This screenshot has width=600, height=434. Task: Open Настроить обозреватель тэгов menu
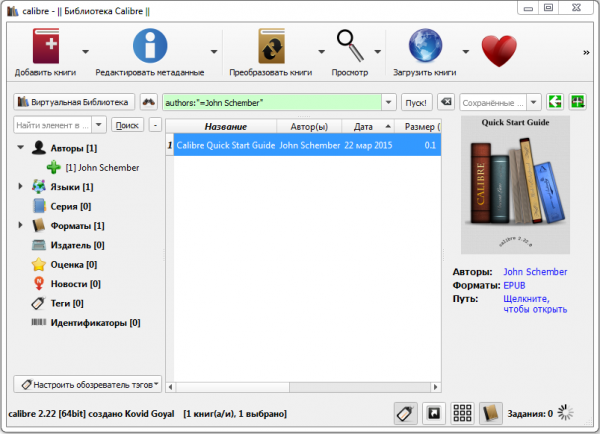pyautogui.click(x=88, y=384)
